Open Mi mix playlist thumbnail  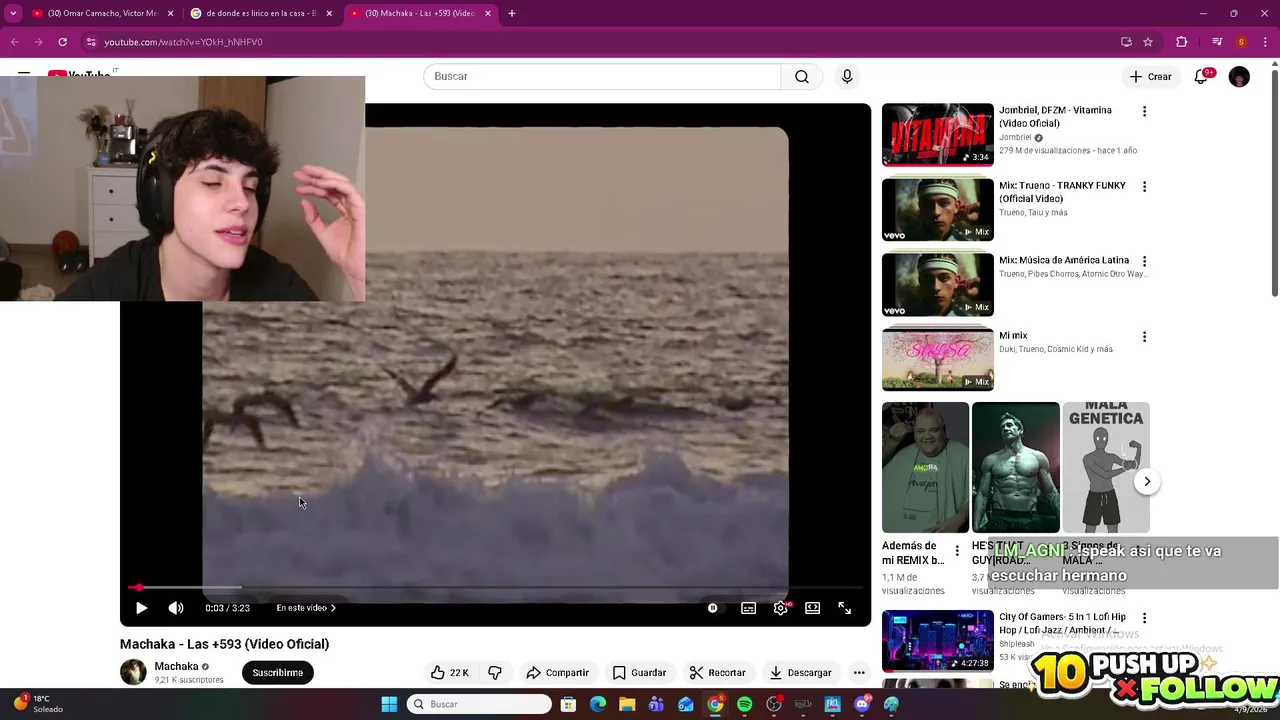coord(938,359)
